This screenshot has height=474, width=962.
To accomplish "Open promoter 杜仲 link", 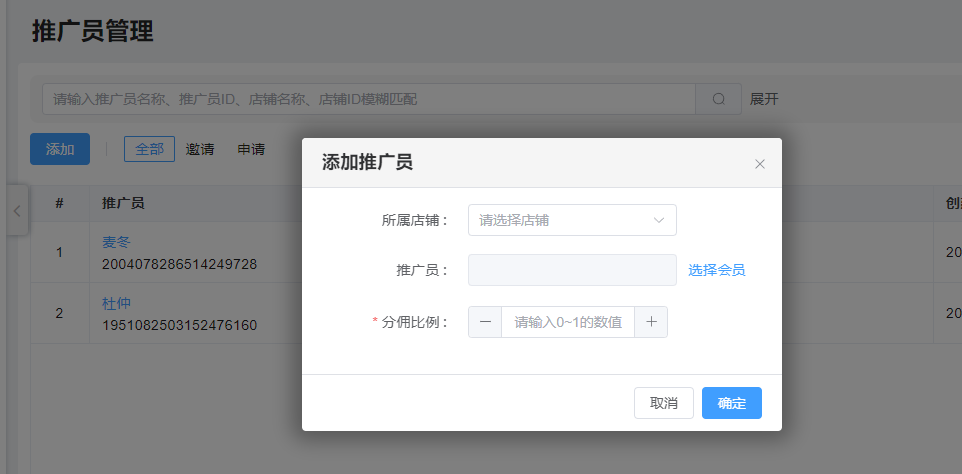I will (116, 303).
